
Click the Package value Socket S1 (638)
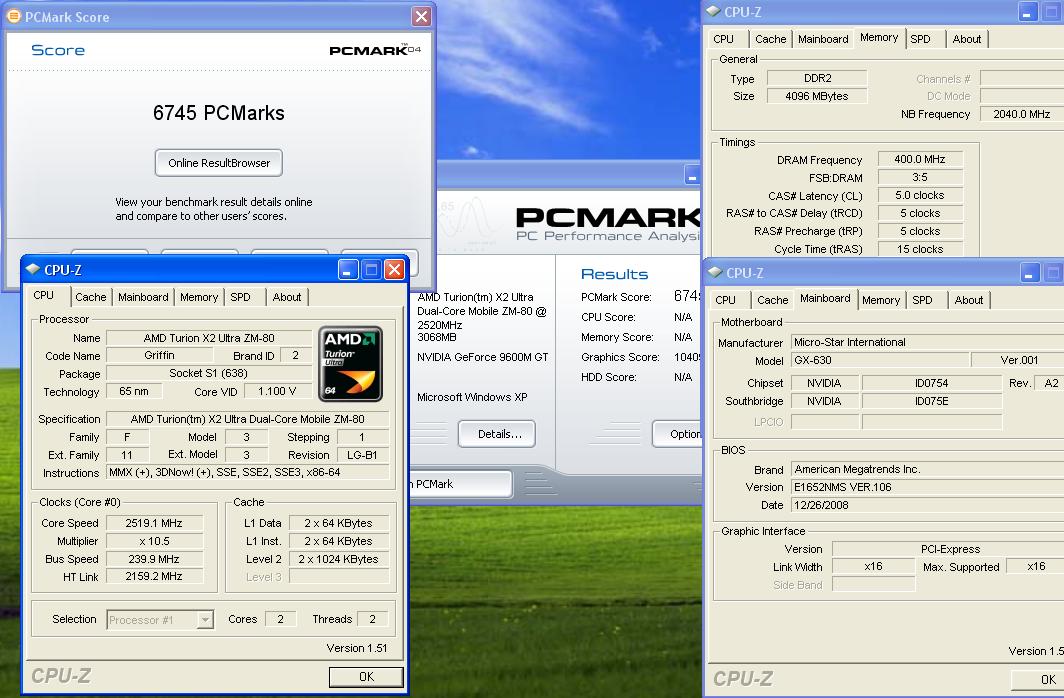[209, 373]
